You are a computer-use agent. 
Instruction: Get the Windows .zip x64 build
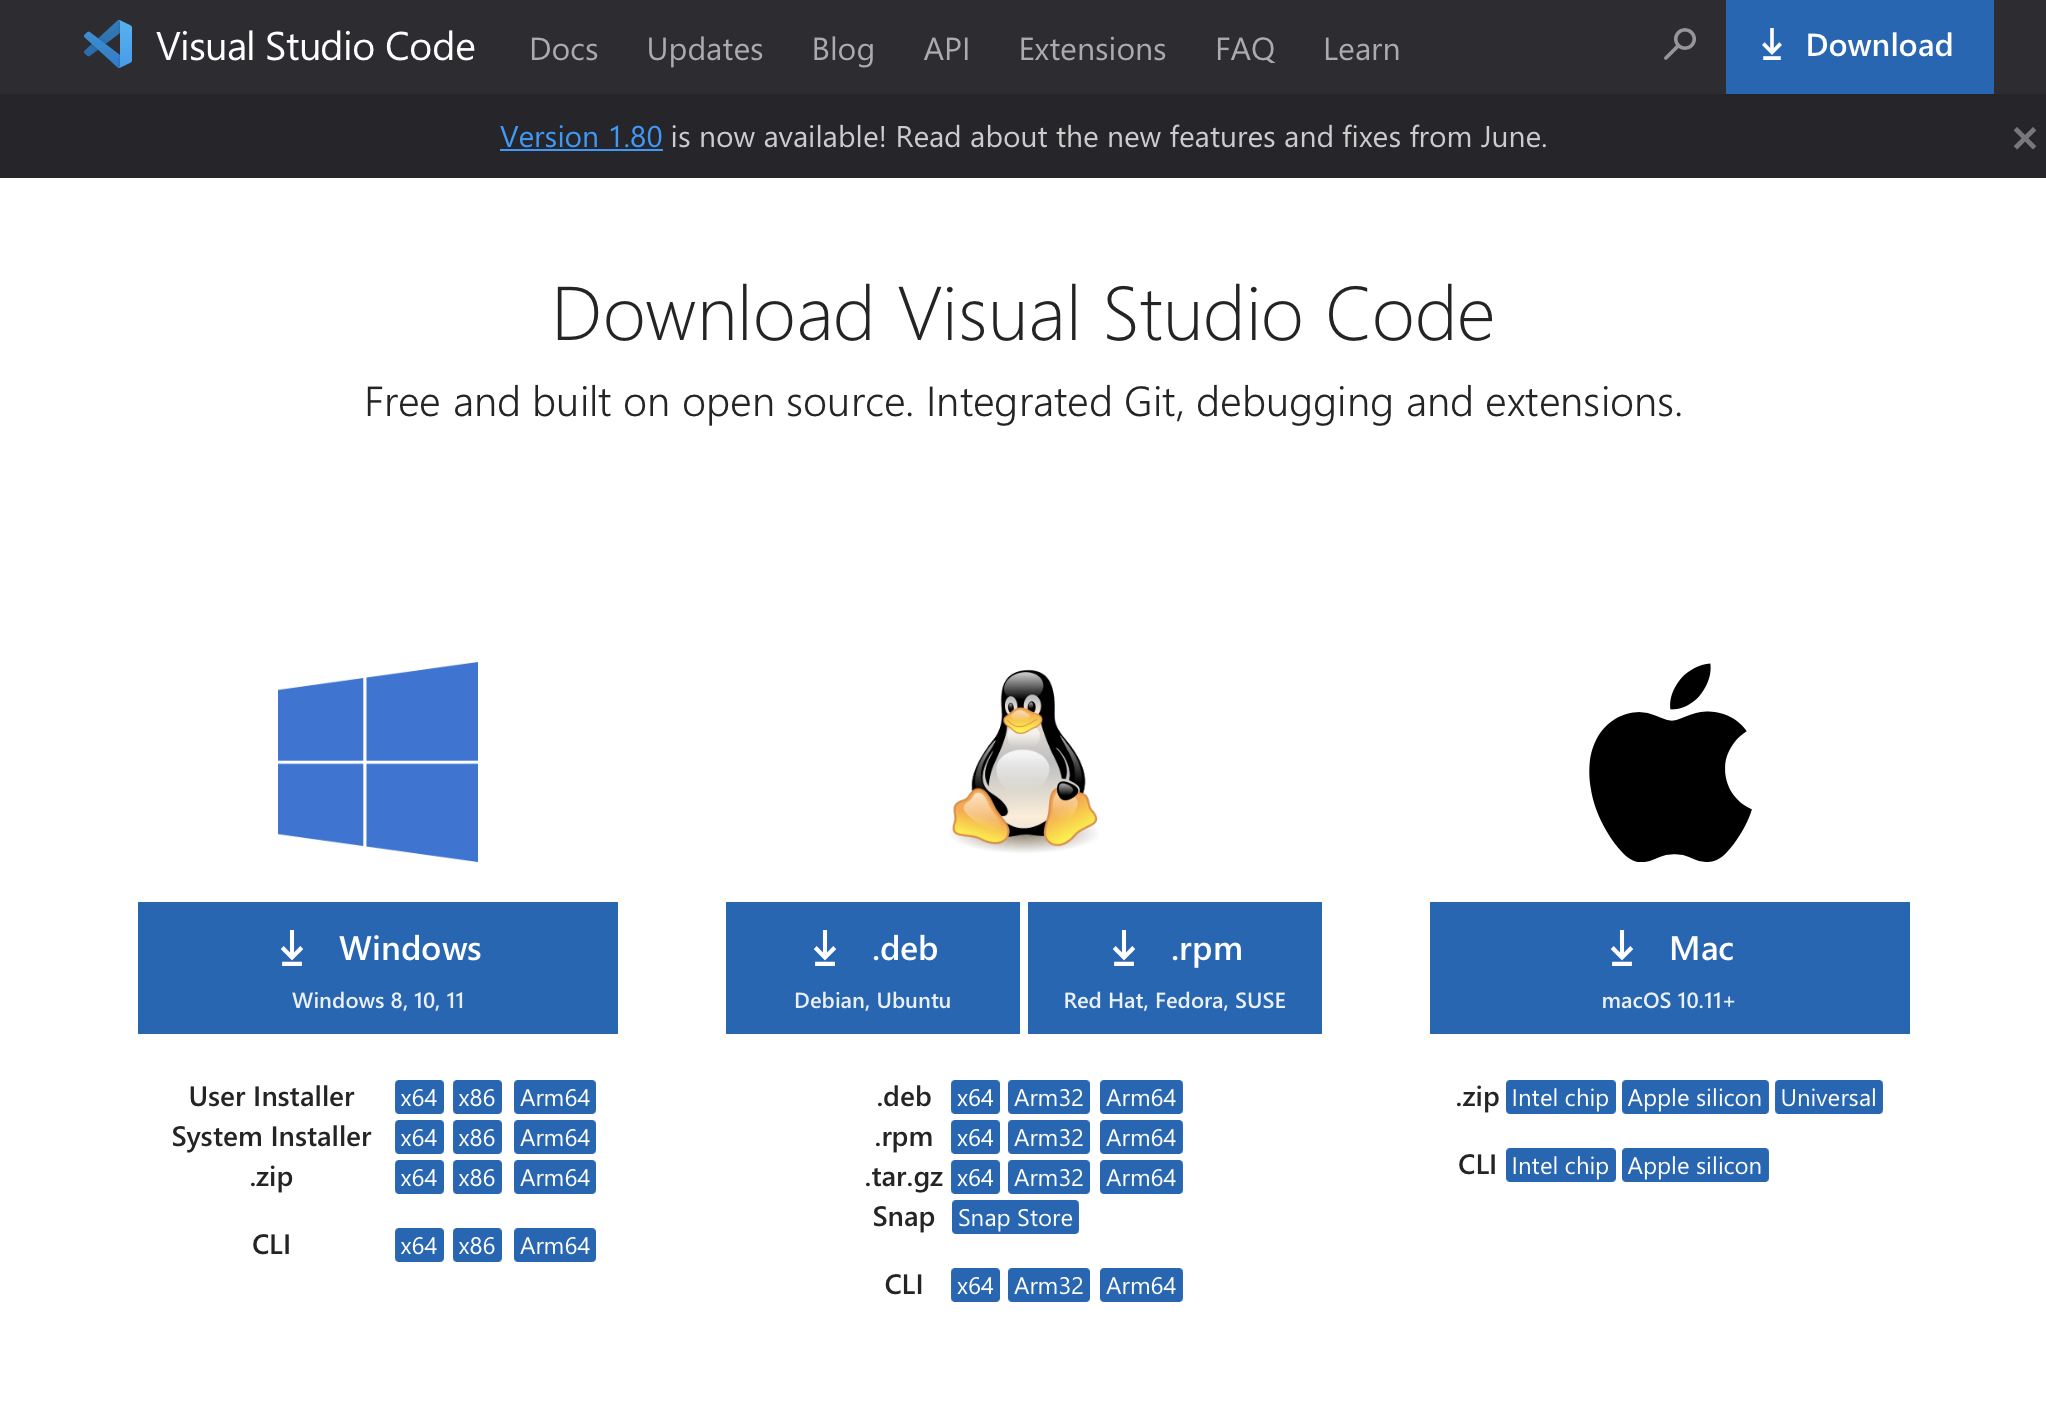[419, 1178]
